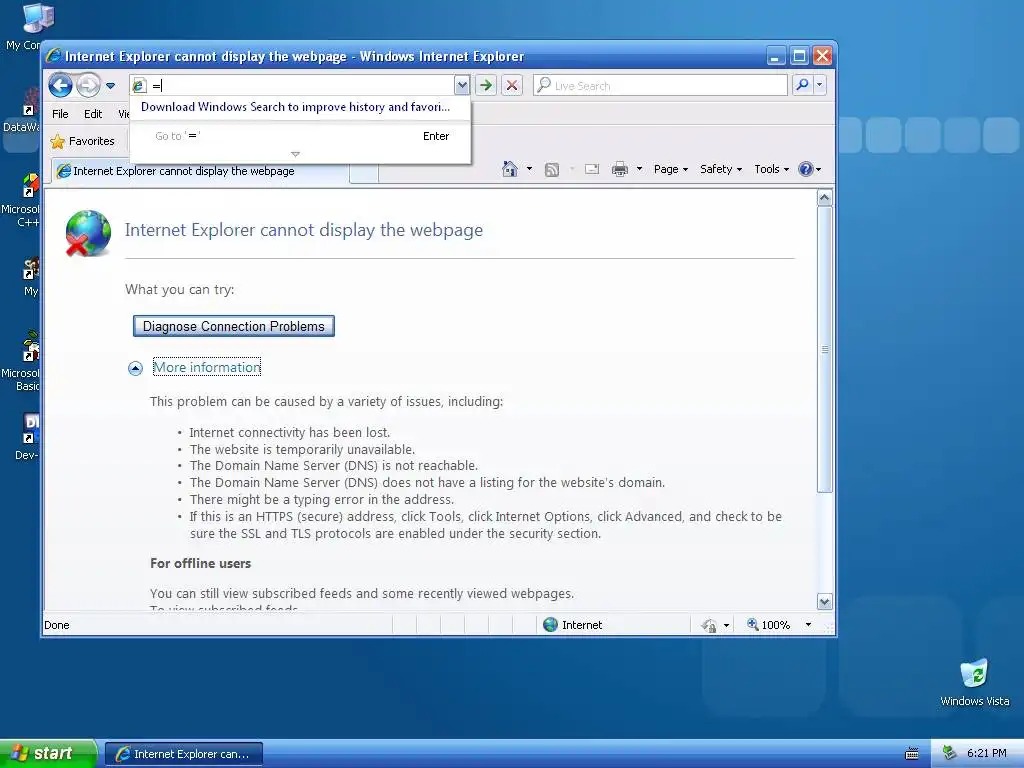Open the search provider dropdown arrow

(x=820, y=85)
